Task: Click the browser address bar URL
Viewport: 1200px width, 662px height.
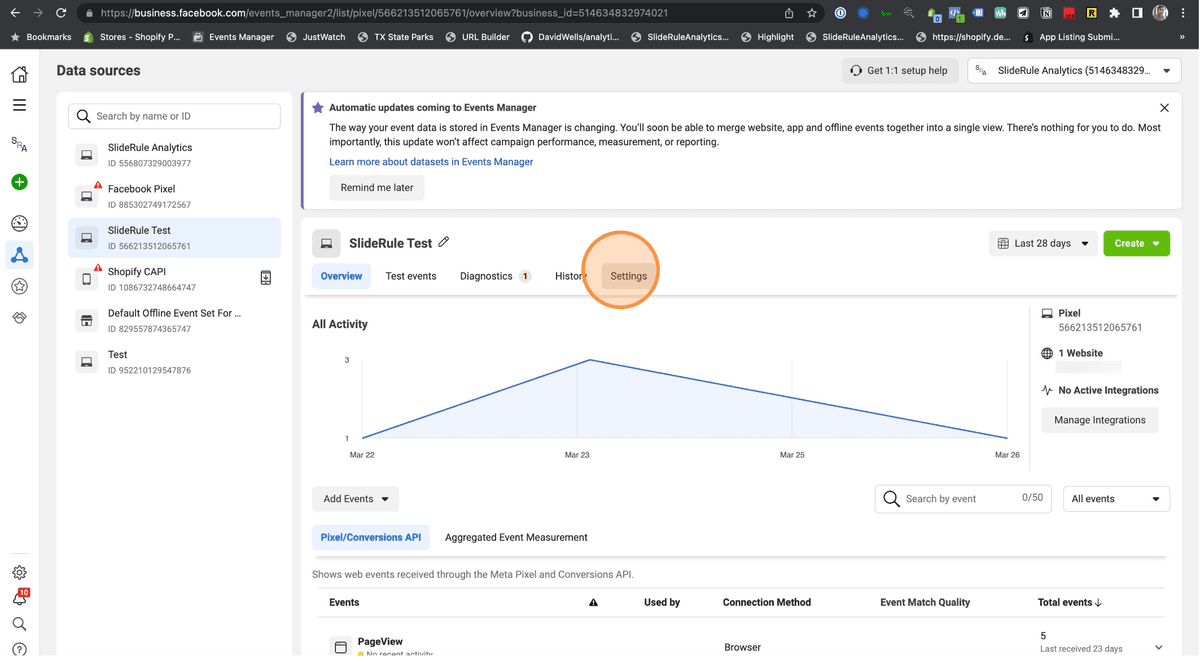Action: coord(384,13)
